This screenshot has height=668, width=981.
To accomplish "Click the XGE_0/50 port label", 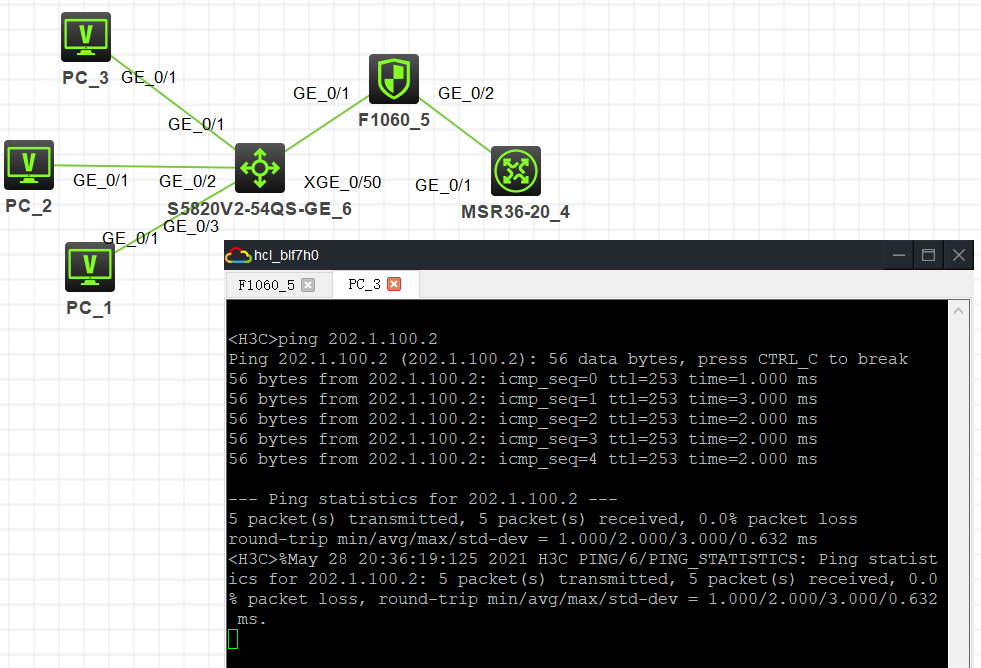I will click(342, 182).
